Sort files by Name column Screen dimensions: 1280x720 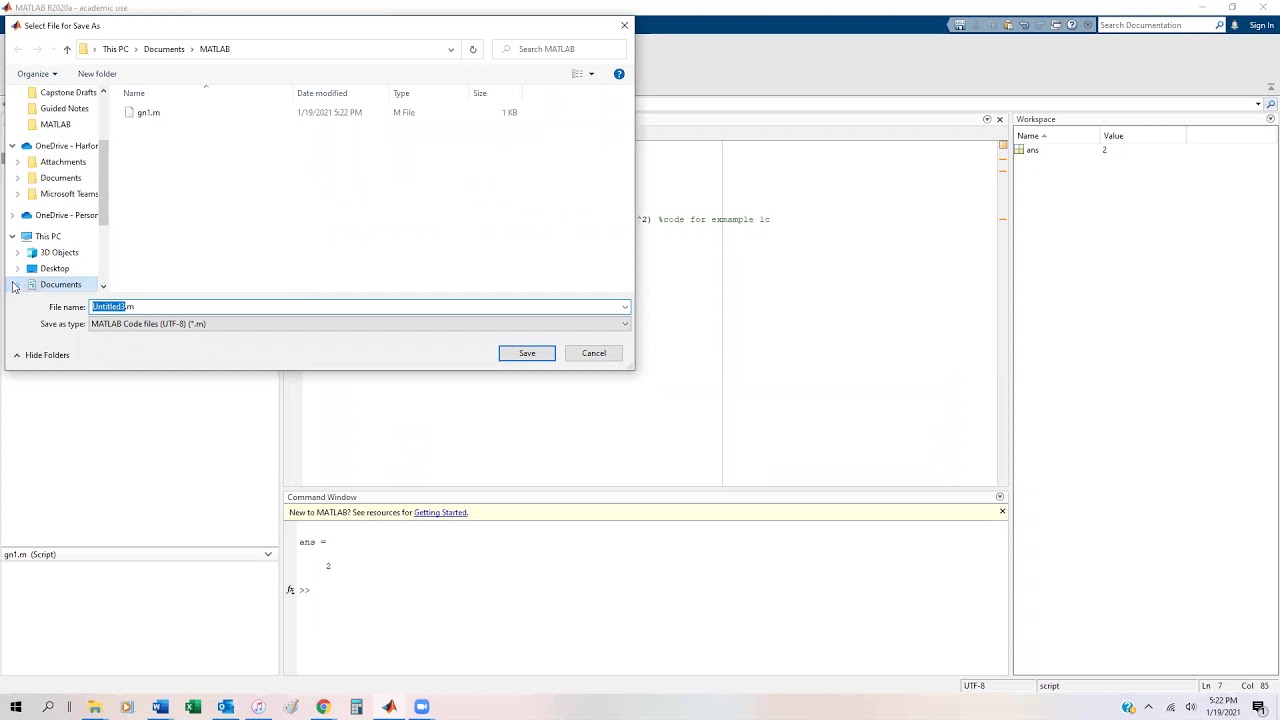(x=134, y=93)
